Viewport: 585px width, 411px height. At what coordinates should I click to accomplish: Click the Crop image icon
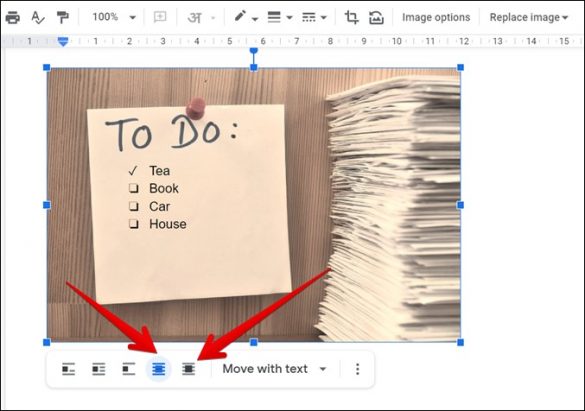351,17
